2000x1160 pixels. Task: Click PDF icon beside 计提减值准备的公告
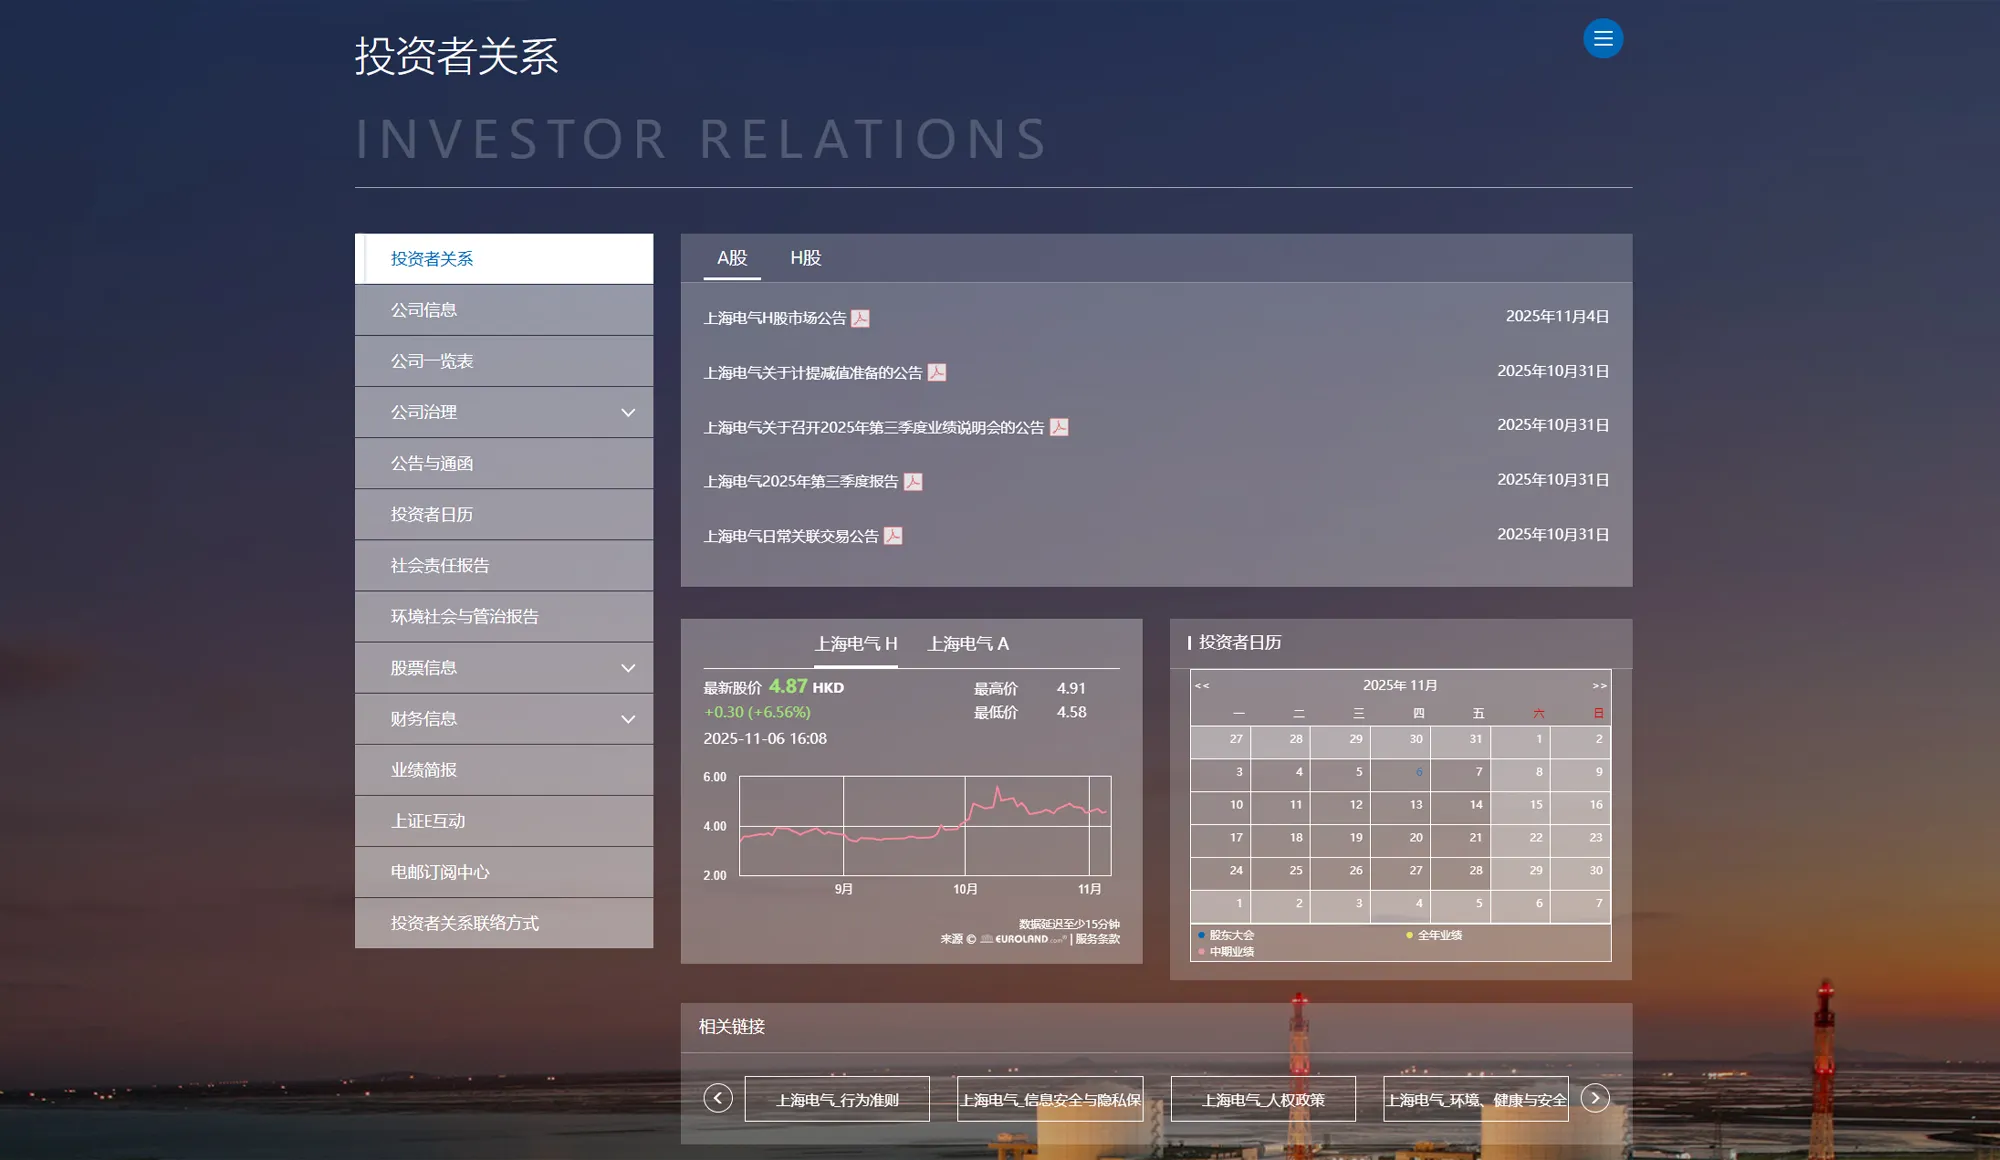tap(936, 373)
